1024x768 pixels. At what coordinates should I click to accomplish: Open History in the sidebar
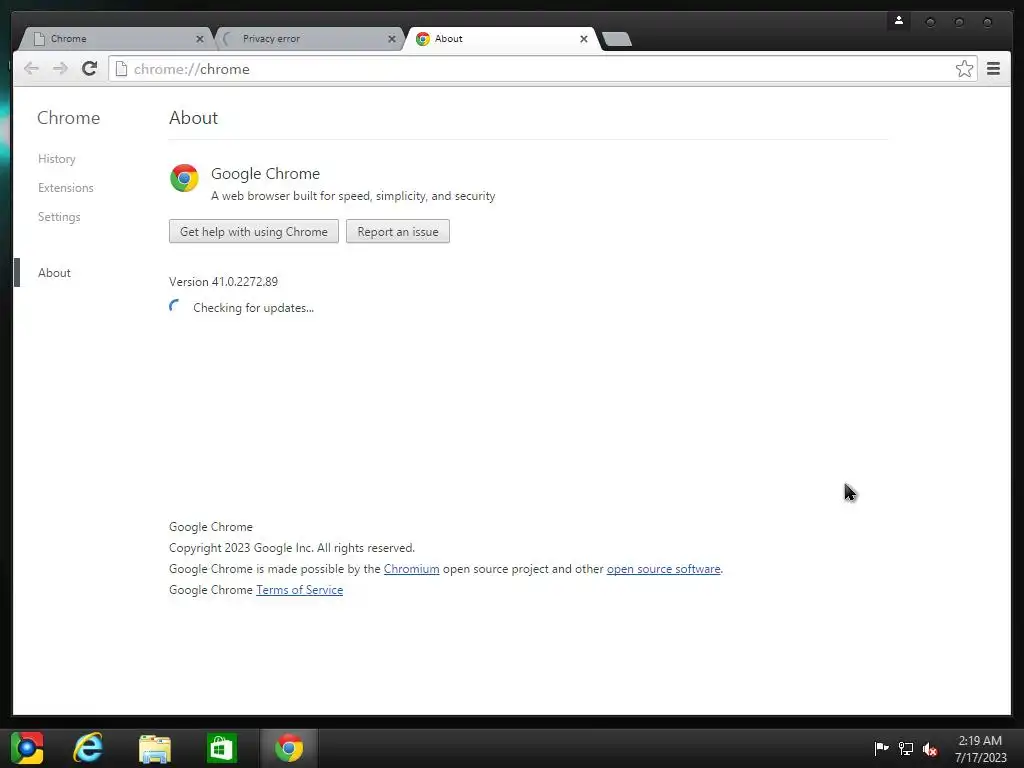tap(57, 159)
